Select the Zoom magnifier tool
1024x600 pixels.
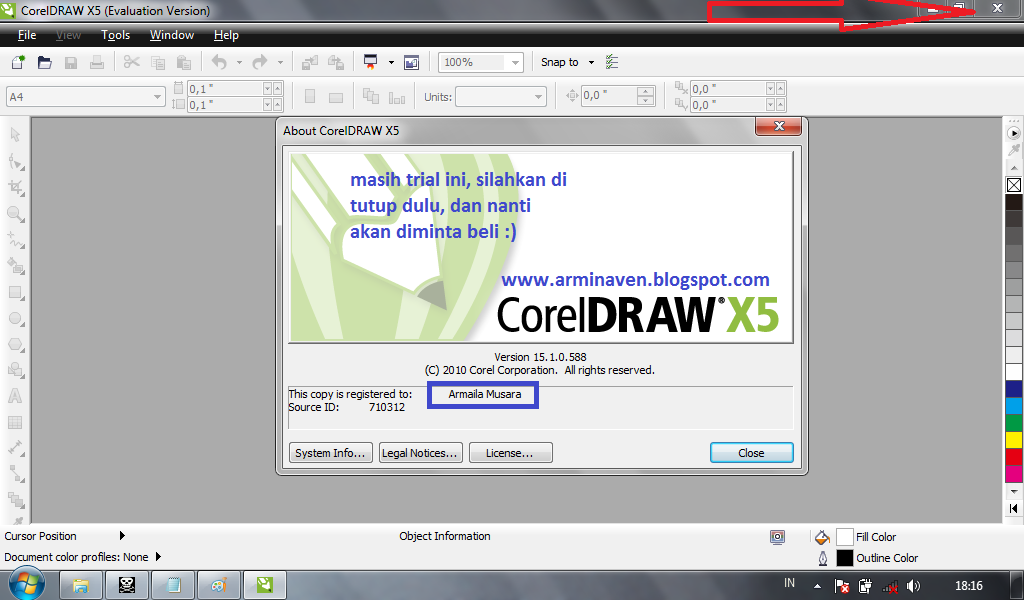16,214
